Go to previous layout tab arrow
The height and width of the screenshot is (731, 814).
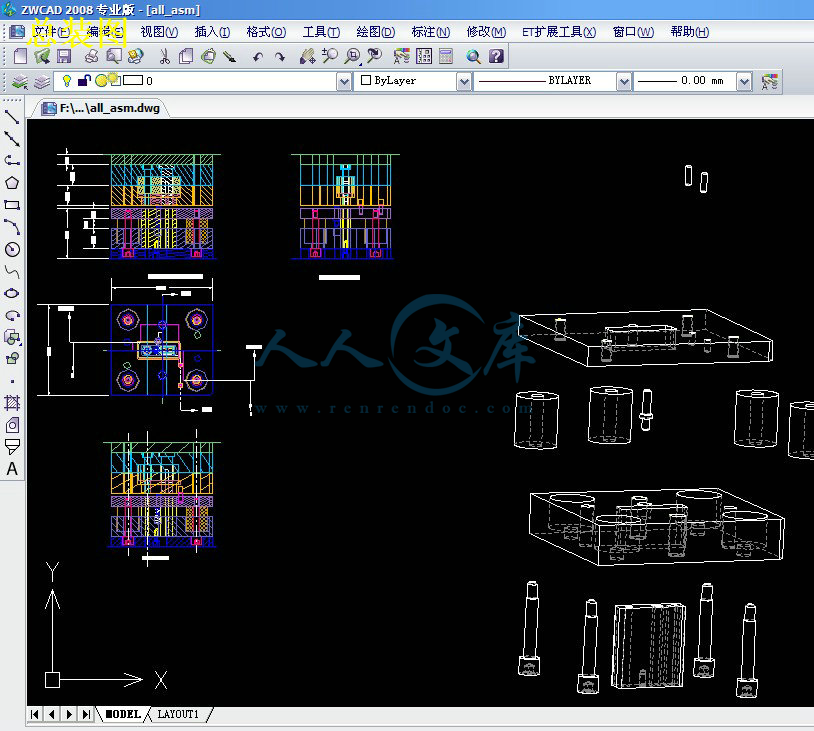point(51,714)
